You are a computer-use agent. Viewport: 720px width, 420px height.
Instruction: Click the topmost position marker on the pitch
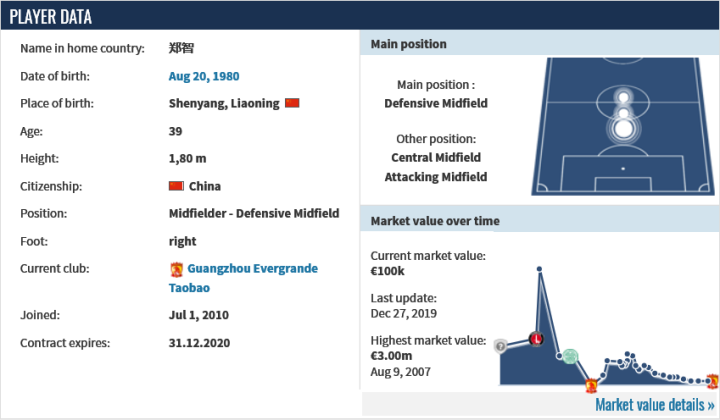622,97
